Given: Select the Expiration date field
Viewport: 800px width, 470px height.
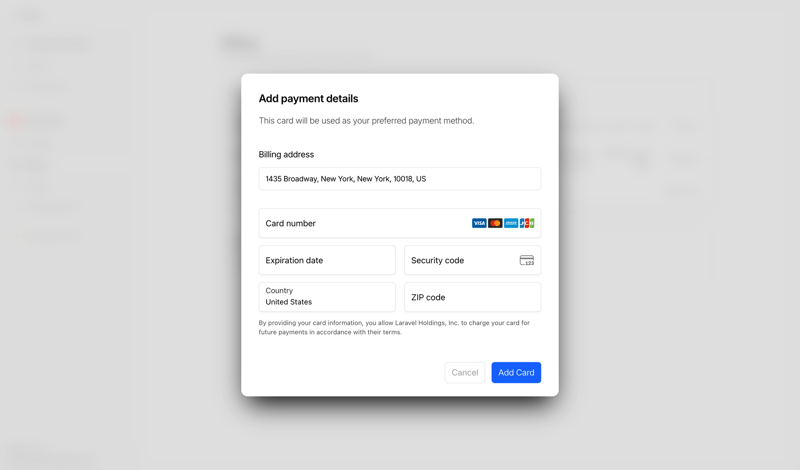Looking at the screenshot, I should click(x=327, y=260).
